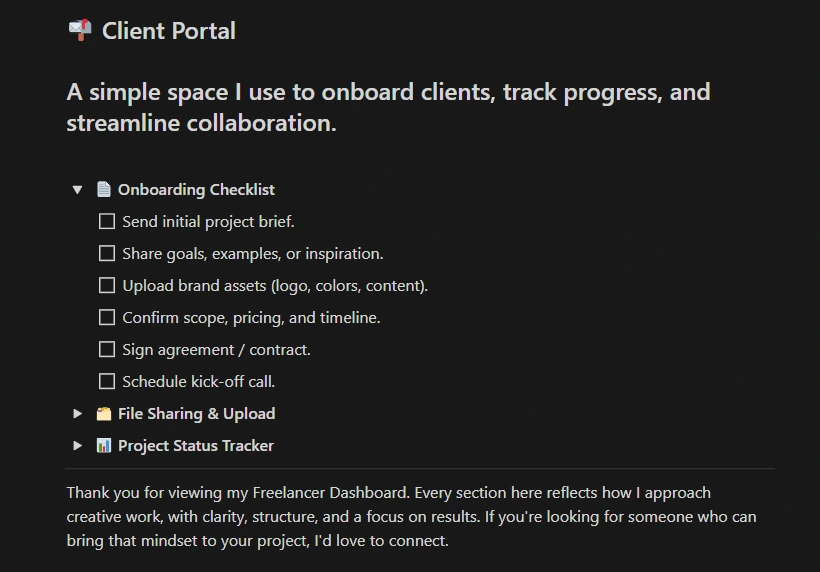Click the Project Status Tracker label
The image size is (820, 572).
coord(196,445)
